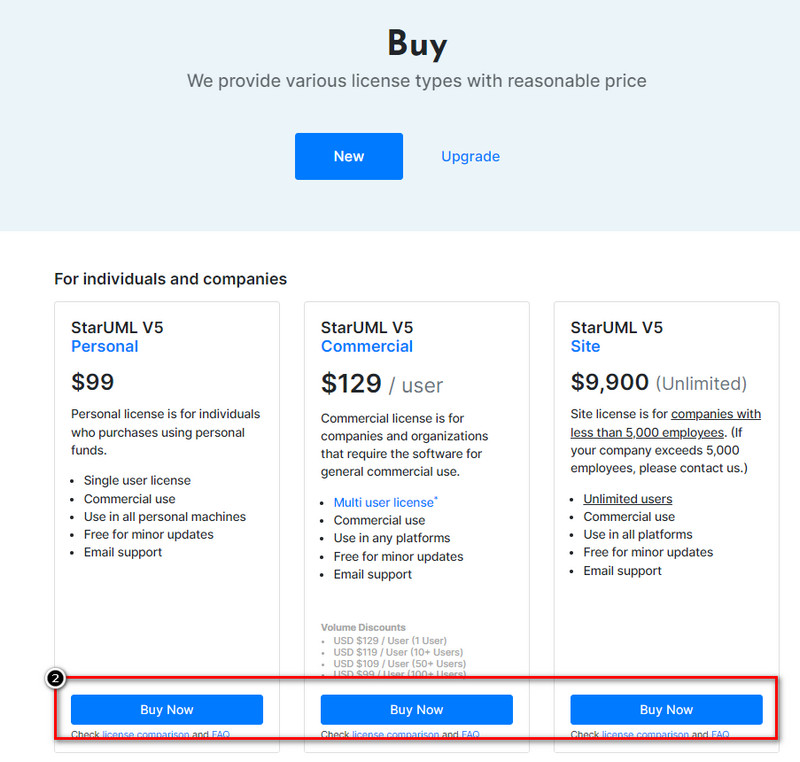
Task: Switch to the Upgrade tab
Action: click(470, 156)
